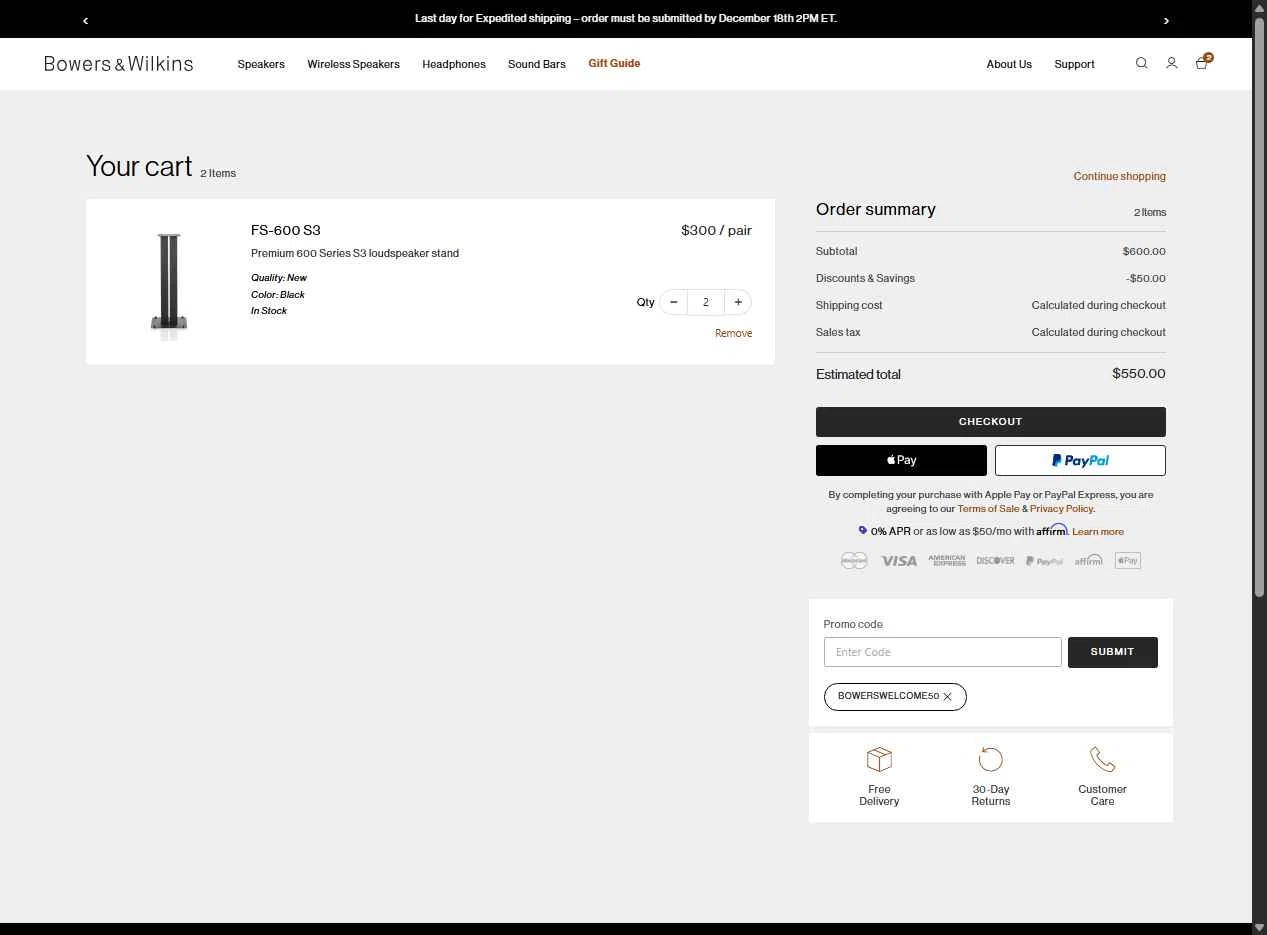Viewport: 1267px width, 935px height.
Task: Submit the promo code
Action: pyautogui.click(x=1112, y=652)
